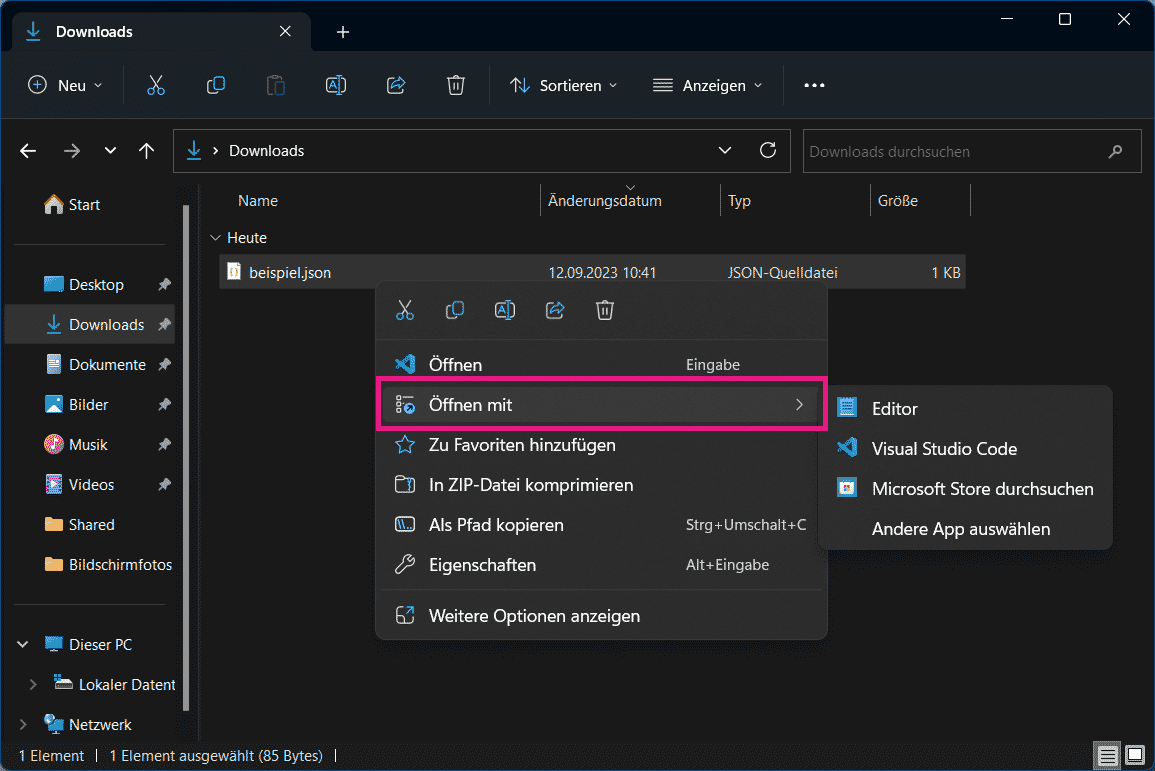1155x771 pixels.
Task: Open the address bar history dropdown
Action: point(725,151)
